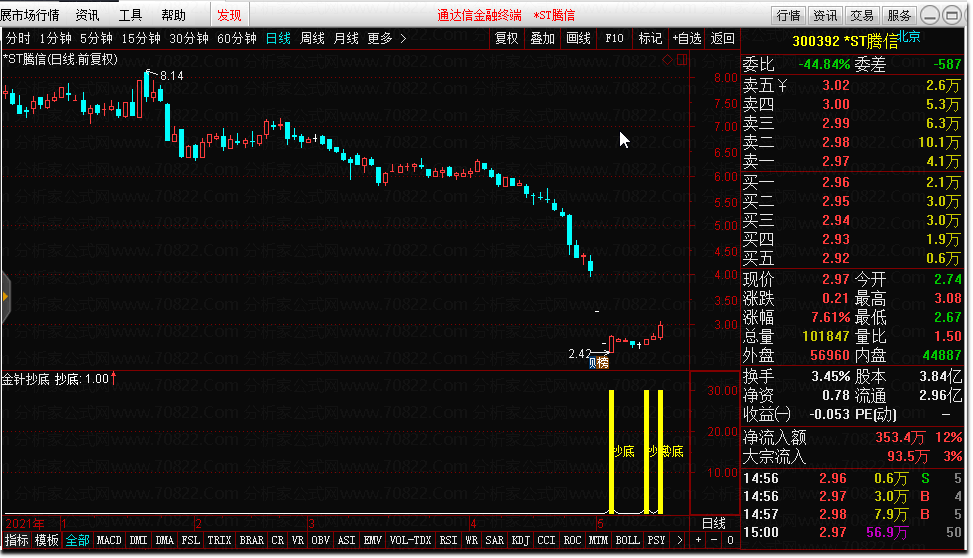Click the 复权 toolbar button

[506, 38]
